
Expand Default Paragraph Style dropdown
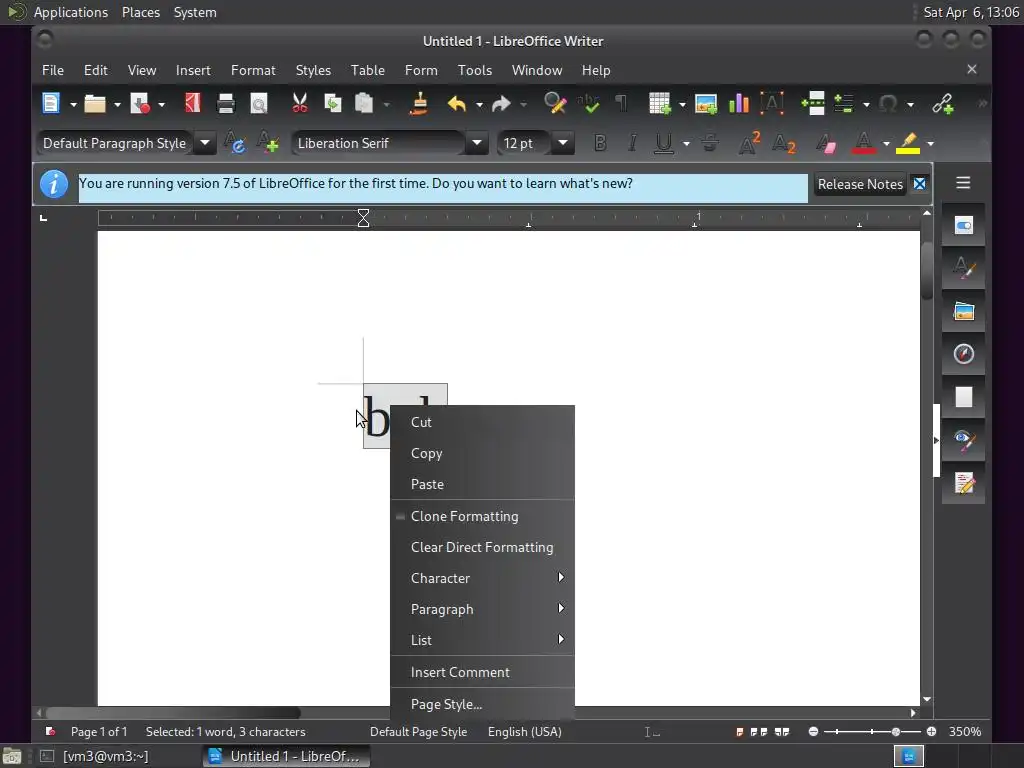pos(204,143)
